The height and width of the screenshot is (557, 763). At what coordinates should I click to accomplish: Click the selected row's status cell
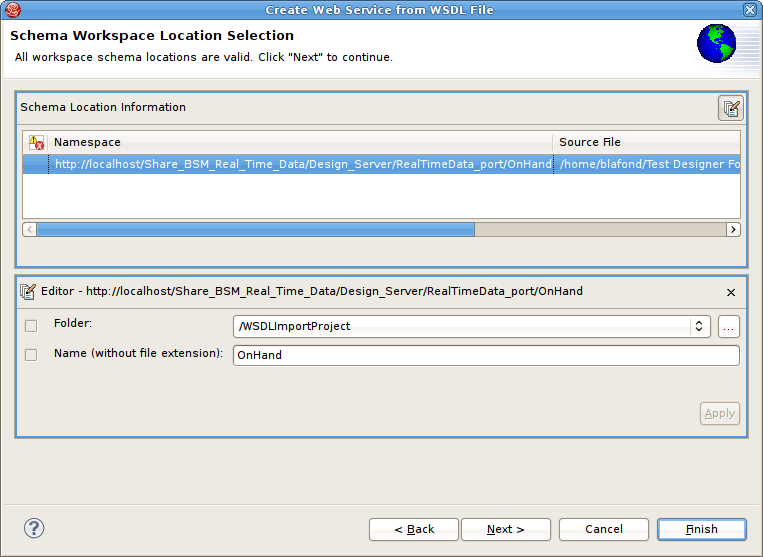[36, 164]
